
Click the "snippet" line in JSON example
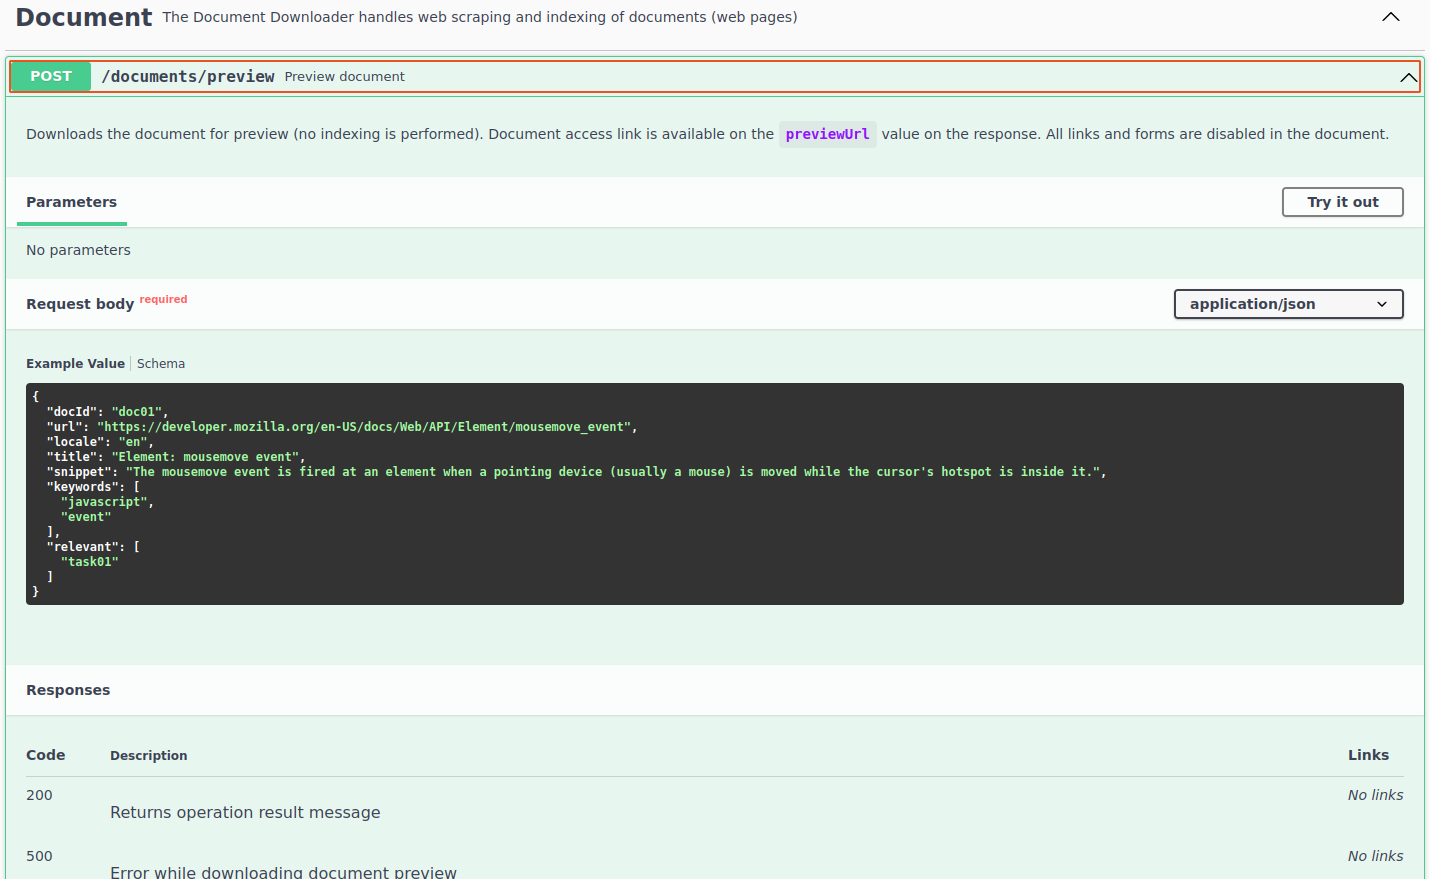[576, 472]
